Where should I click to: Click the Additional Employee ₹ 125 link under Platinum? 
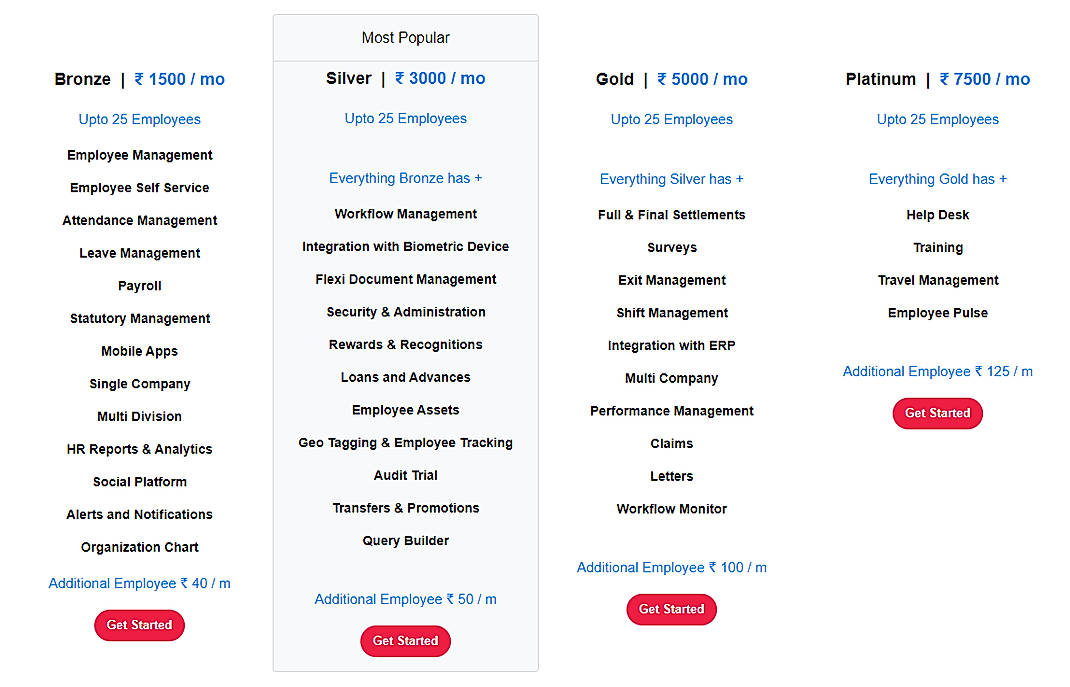pos(937,371)
